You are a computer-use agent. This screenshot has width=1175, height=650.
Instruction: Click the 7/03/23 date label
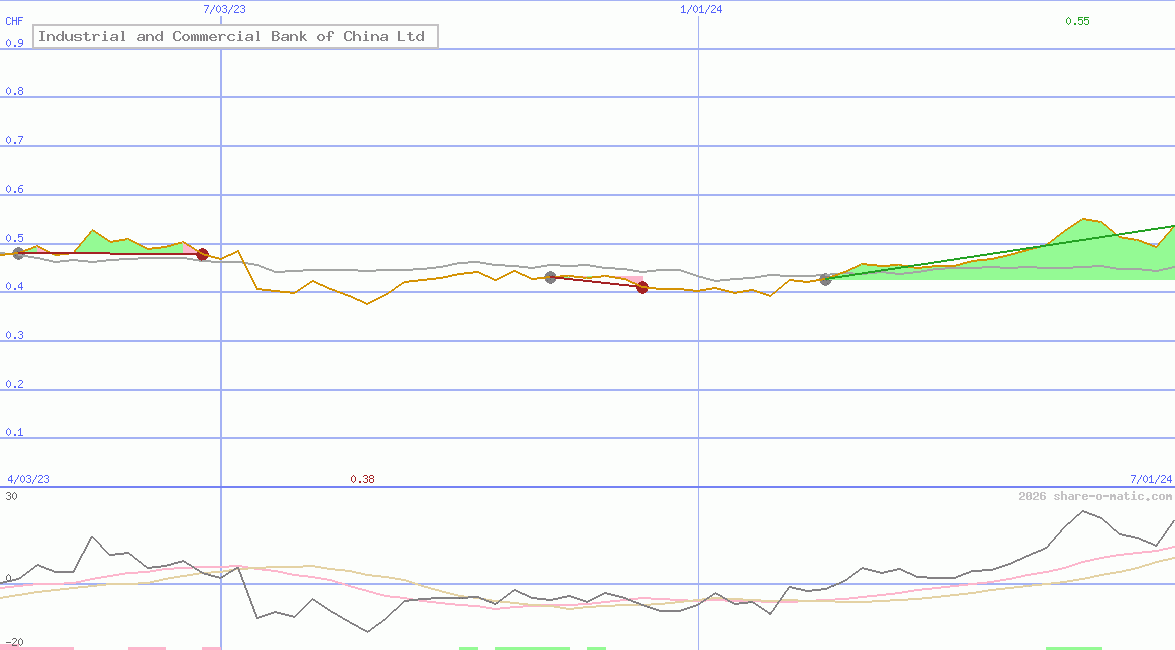(222, 9)
